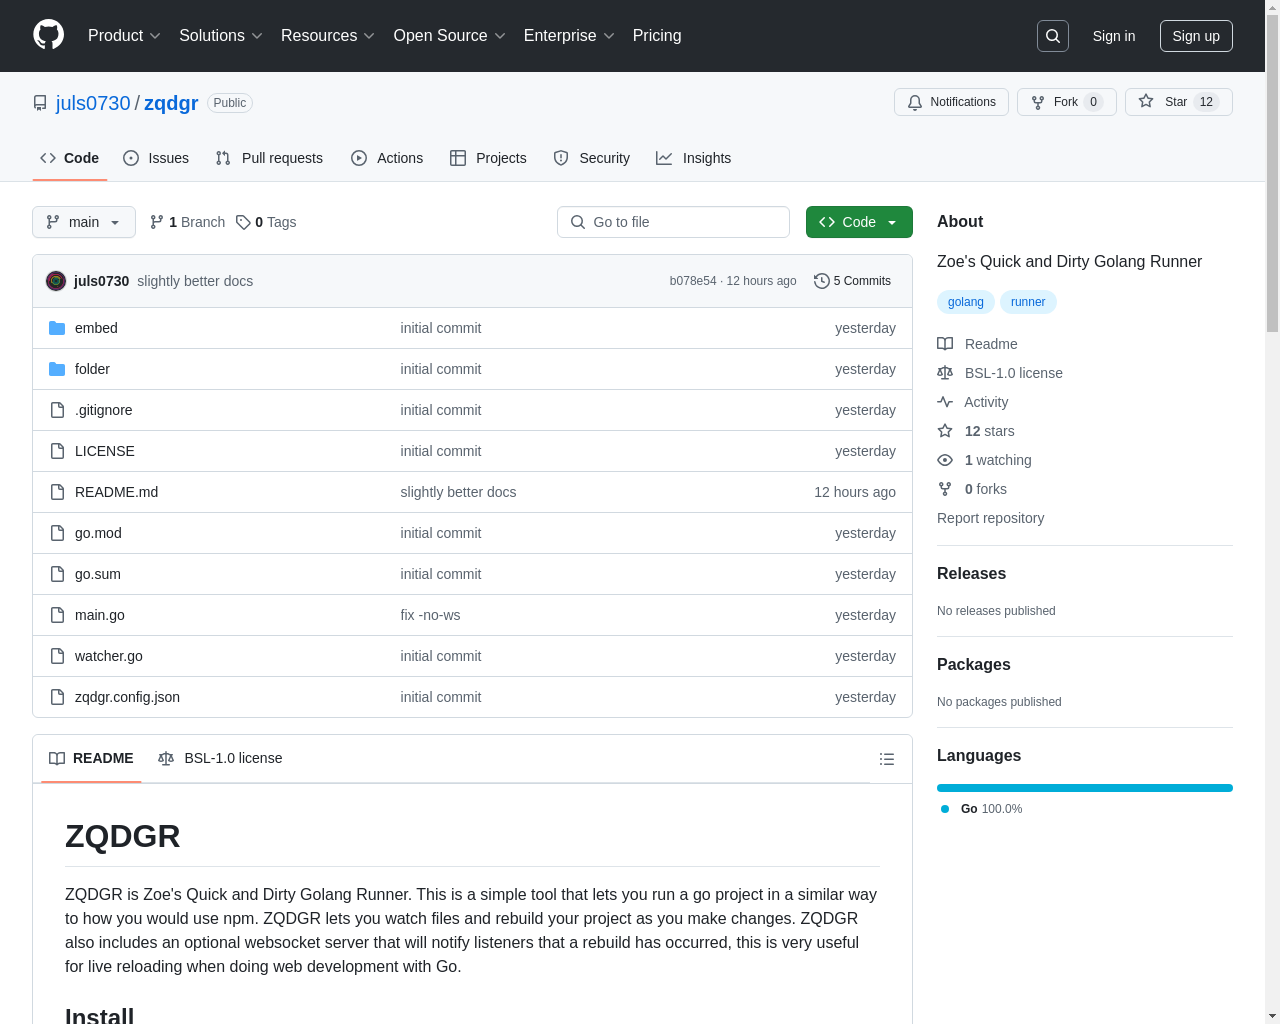Click the .gitignore file icon

(57, 410)
